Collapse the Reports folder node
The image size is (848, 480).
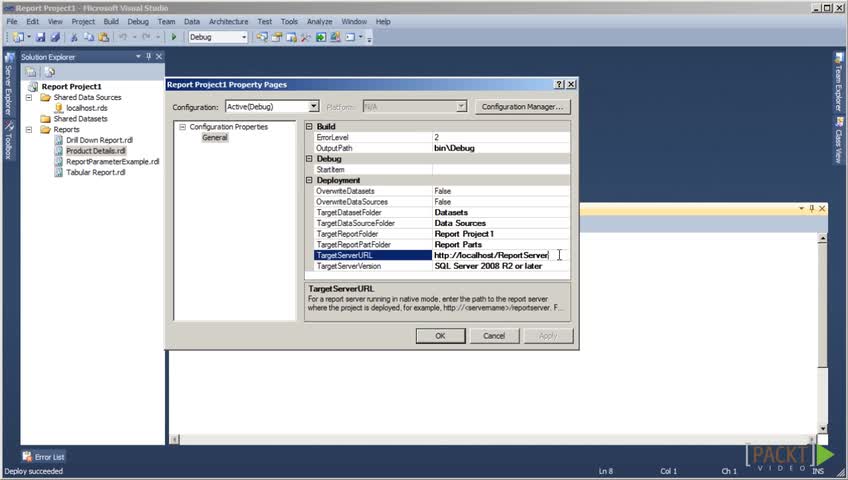[x=29, y=130]
